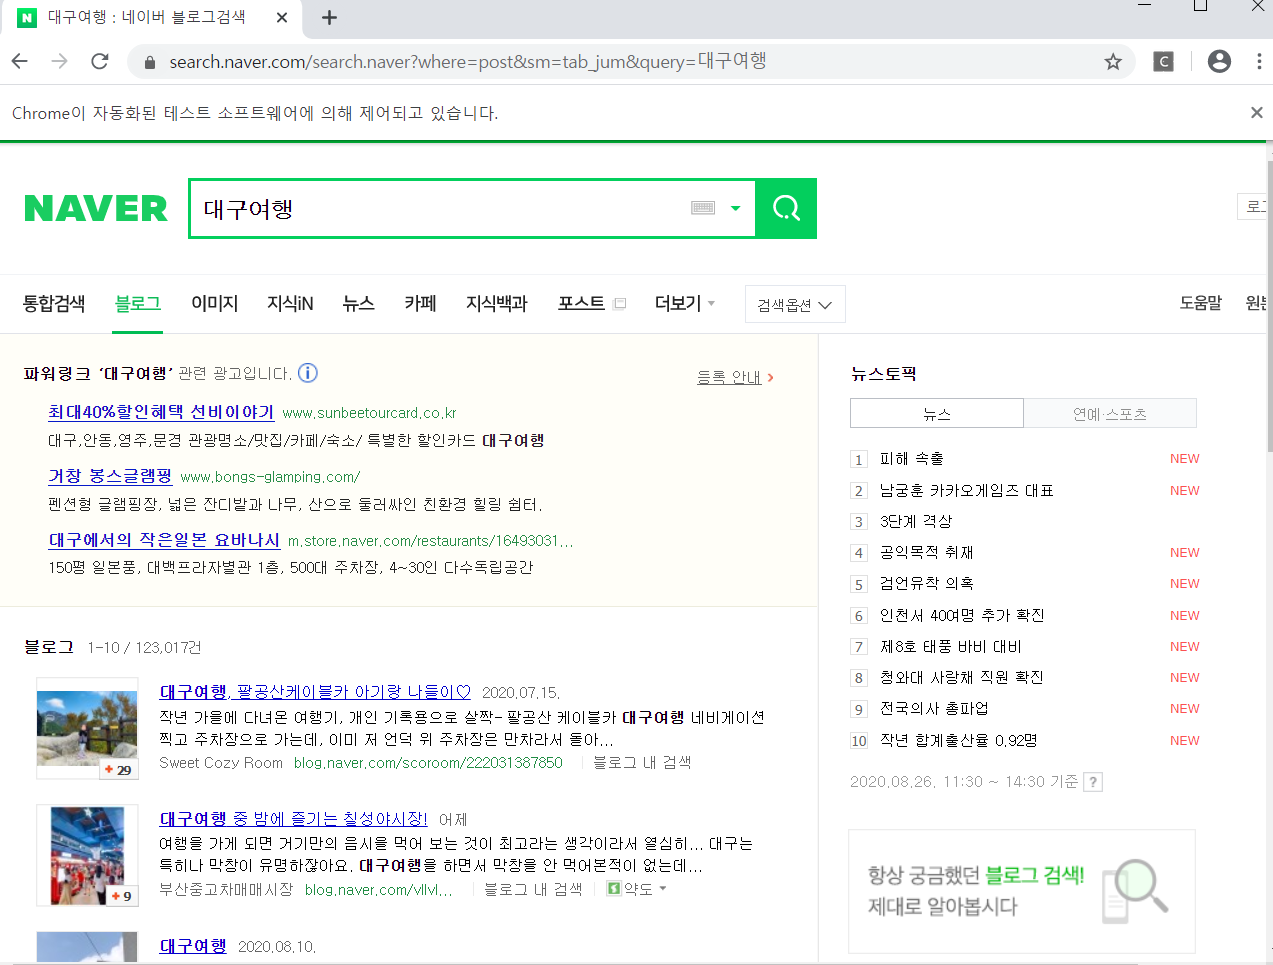The width and height of the screenshot is (1273, 965).
Task: Switch news topic to 연예·스포츠 tab
Action: [1110, 413]
